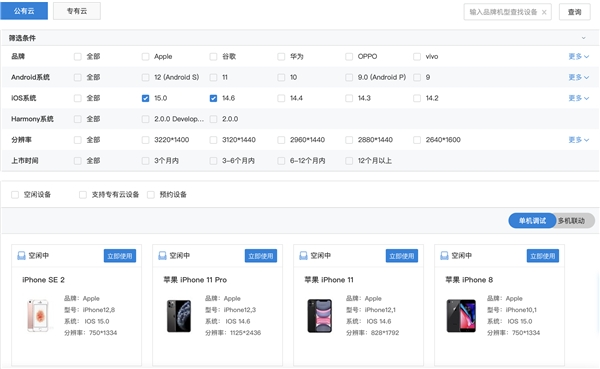
Task: Uncheck the iOS 14.6 checkbox
Action: 213,98
